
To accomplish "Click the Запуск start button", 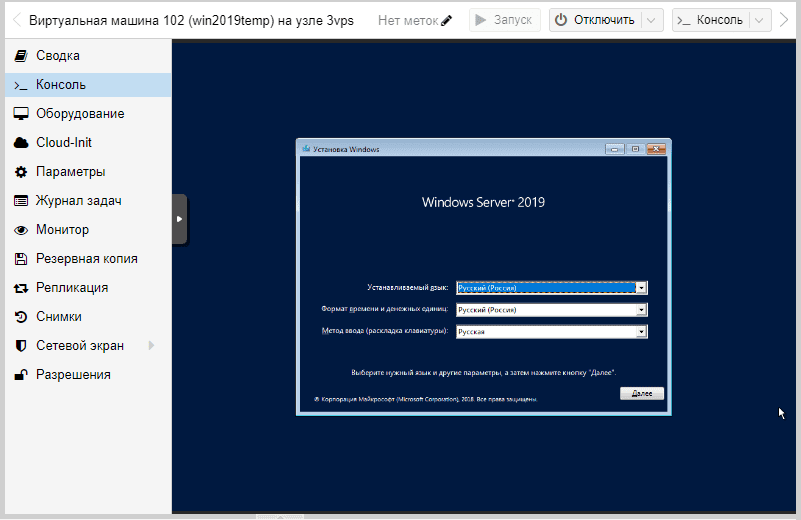I will (x=505, y=20).
